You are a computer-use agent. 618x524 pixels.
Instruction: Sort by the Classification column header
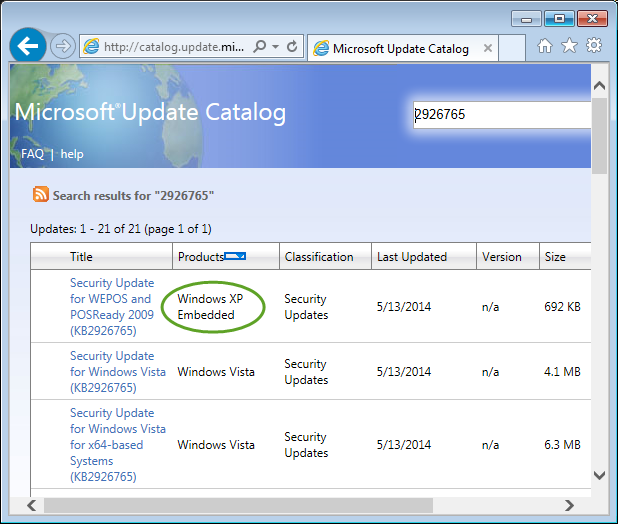[318, 257]
